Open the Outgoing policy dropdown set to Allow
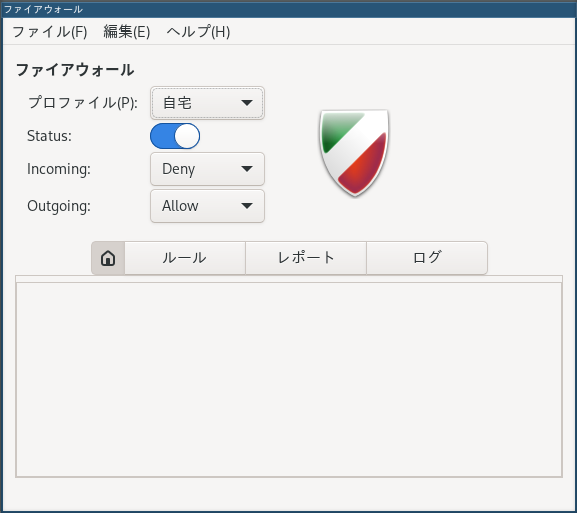Viewport: 577px width, 513px height. pos(207,206)
